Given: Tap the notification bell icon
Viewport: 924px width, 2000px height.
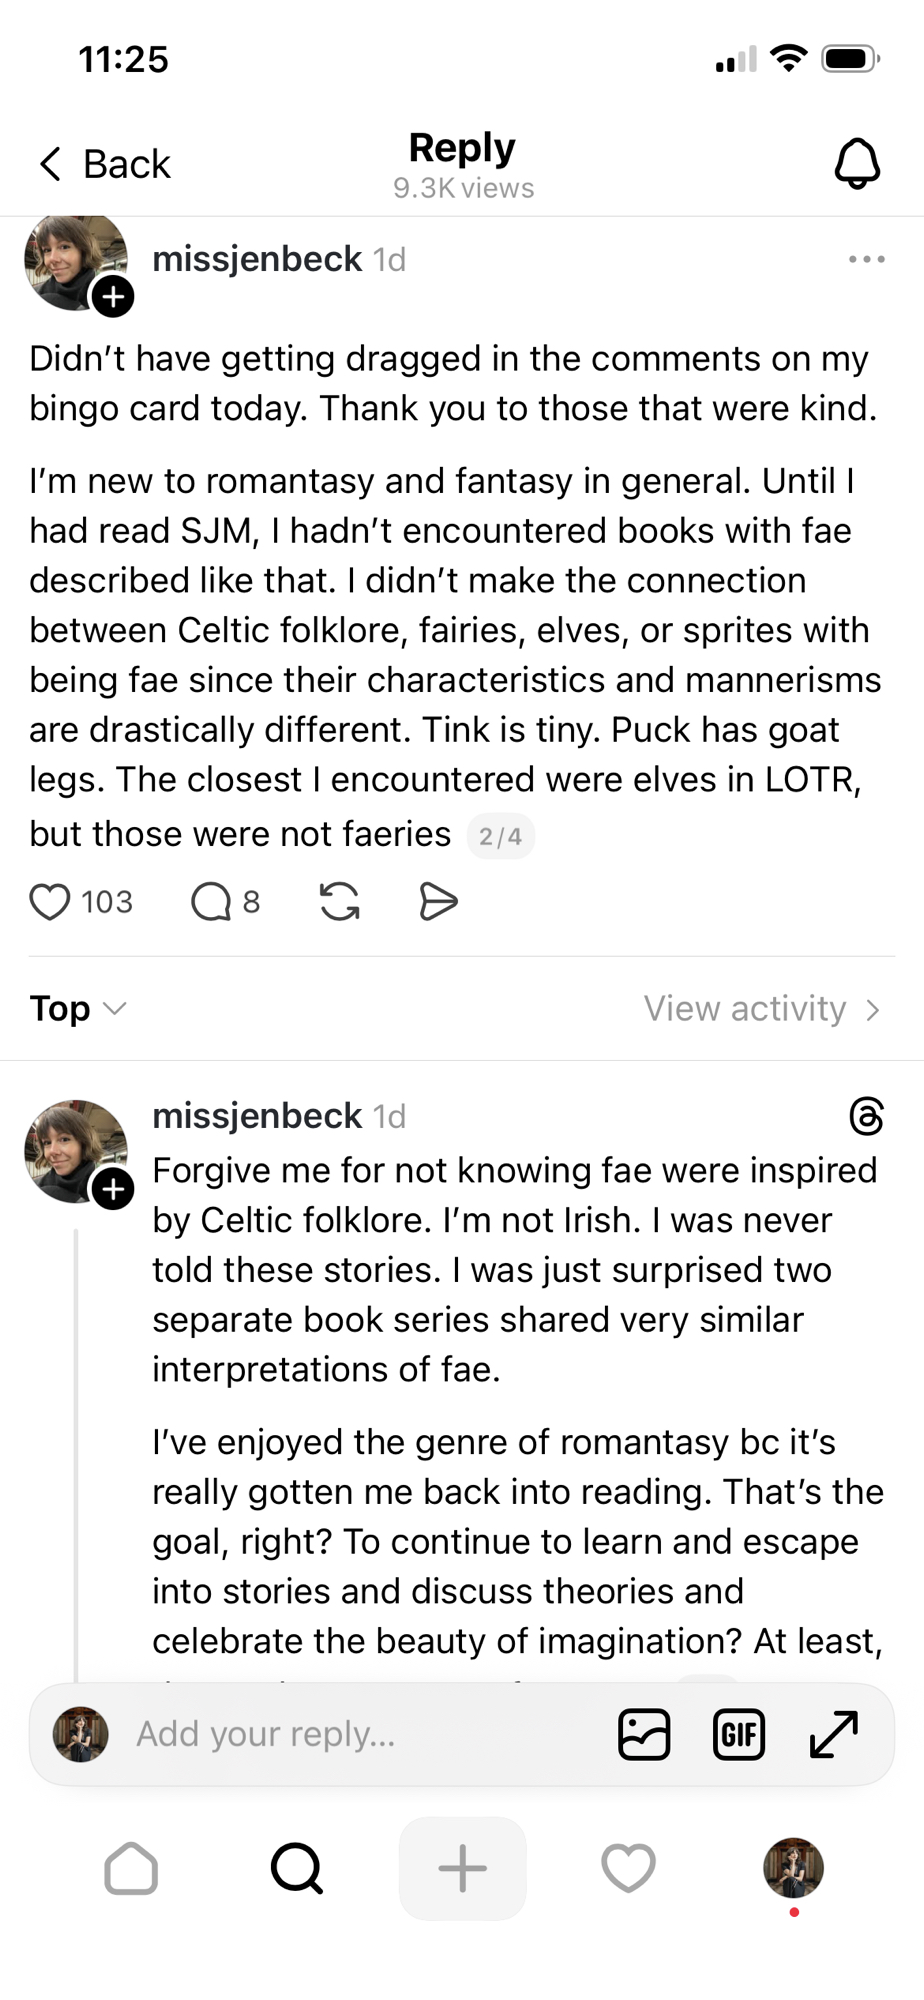Looking at the screenshot, I should tap(857, 163).
